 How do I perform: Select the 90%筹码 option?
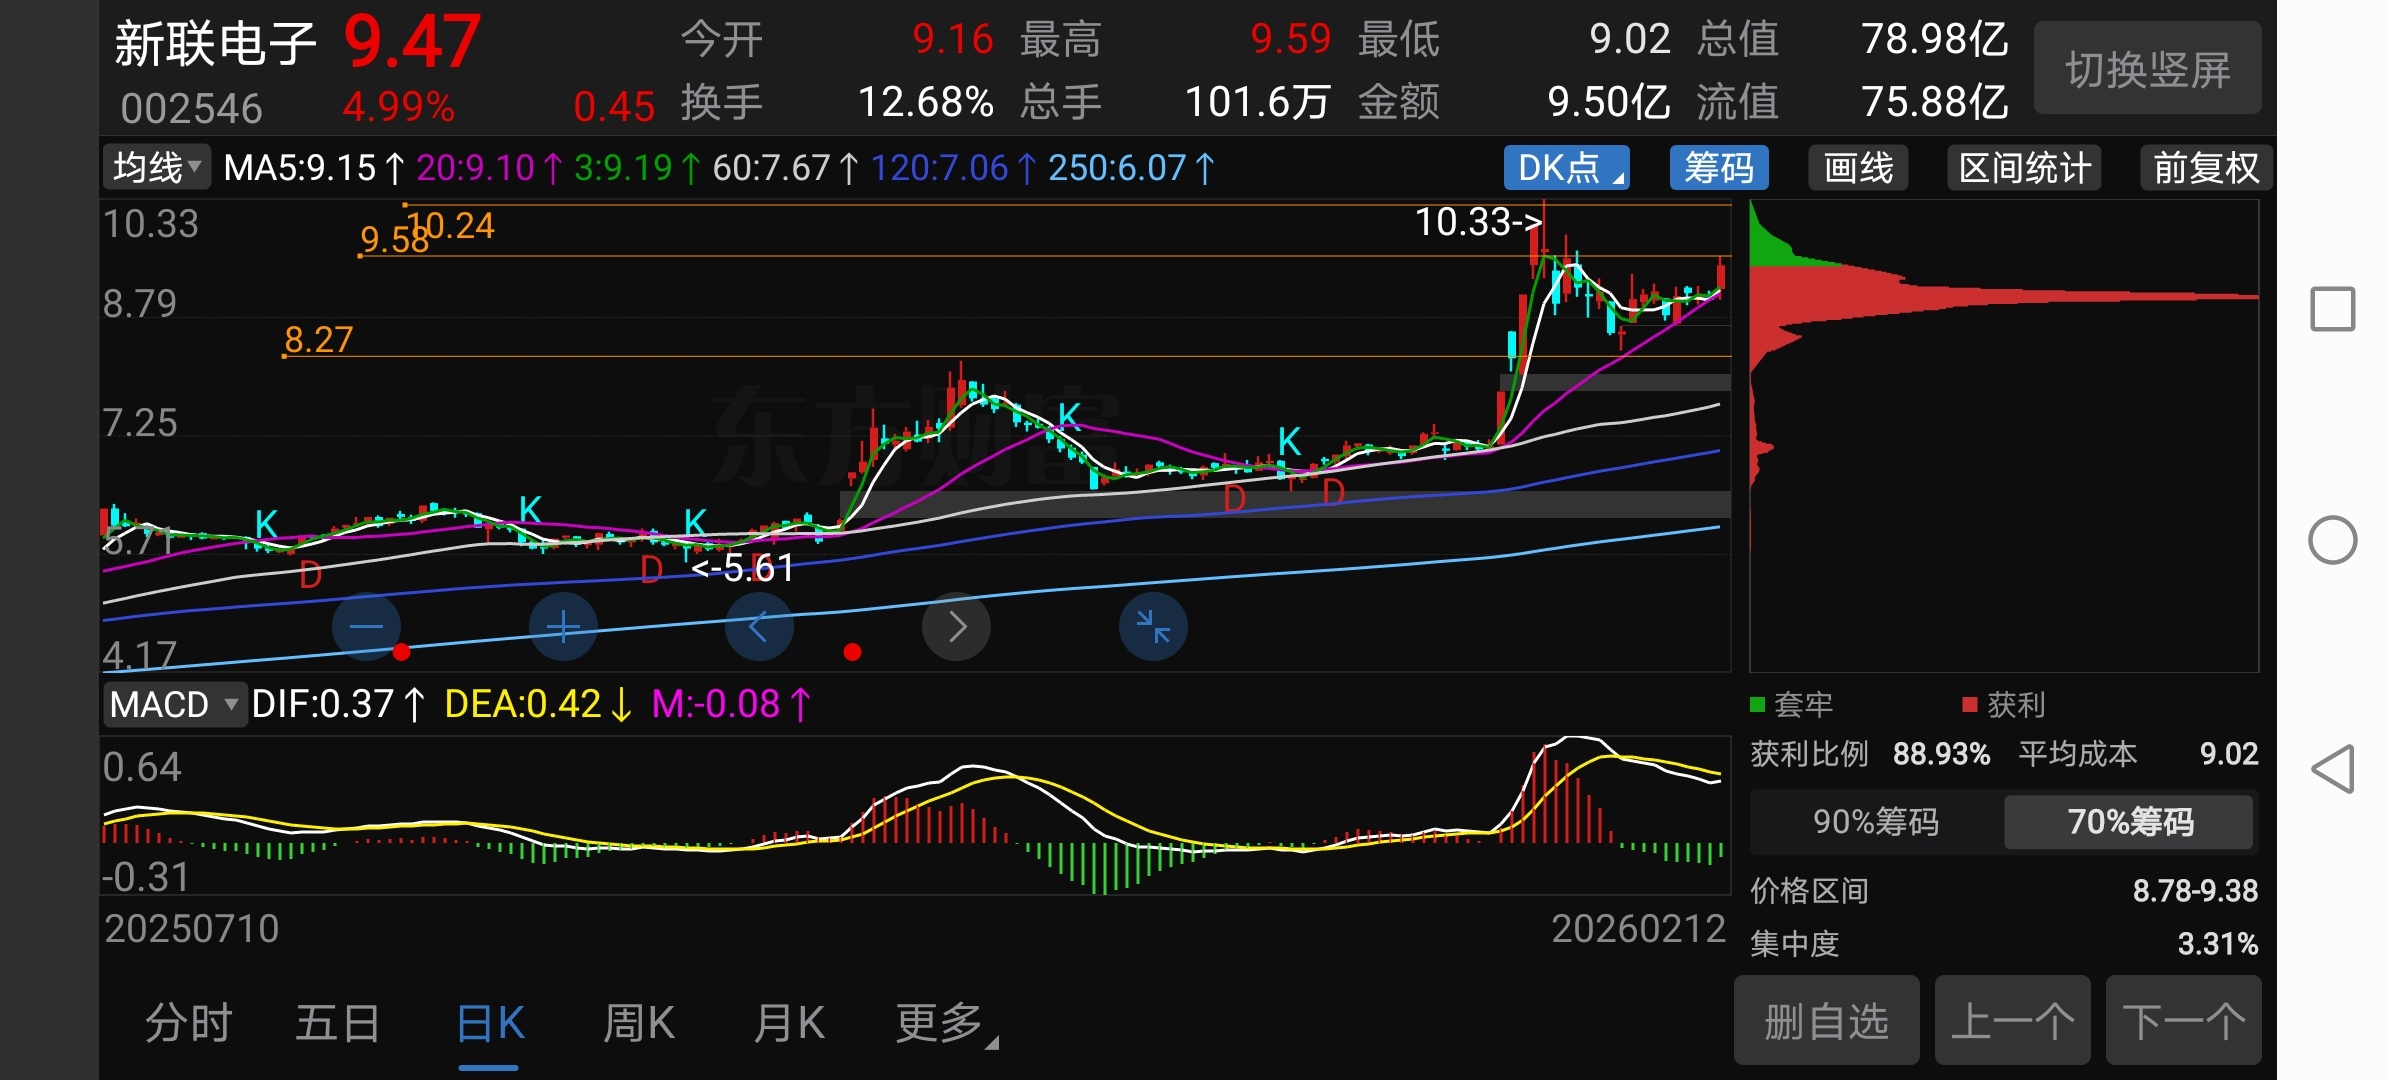1876,822
